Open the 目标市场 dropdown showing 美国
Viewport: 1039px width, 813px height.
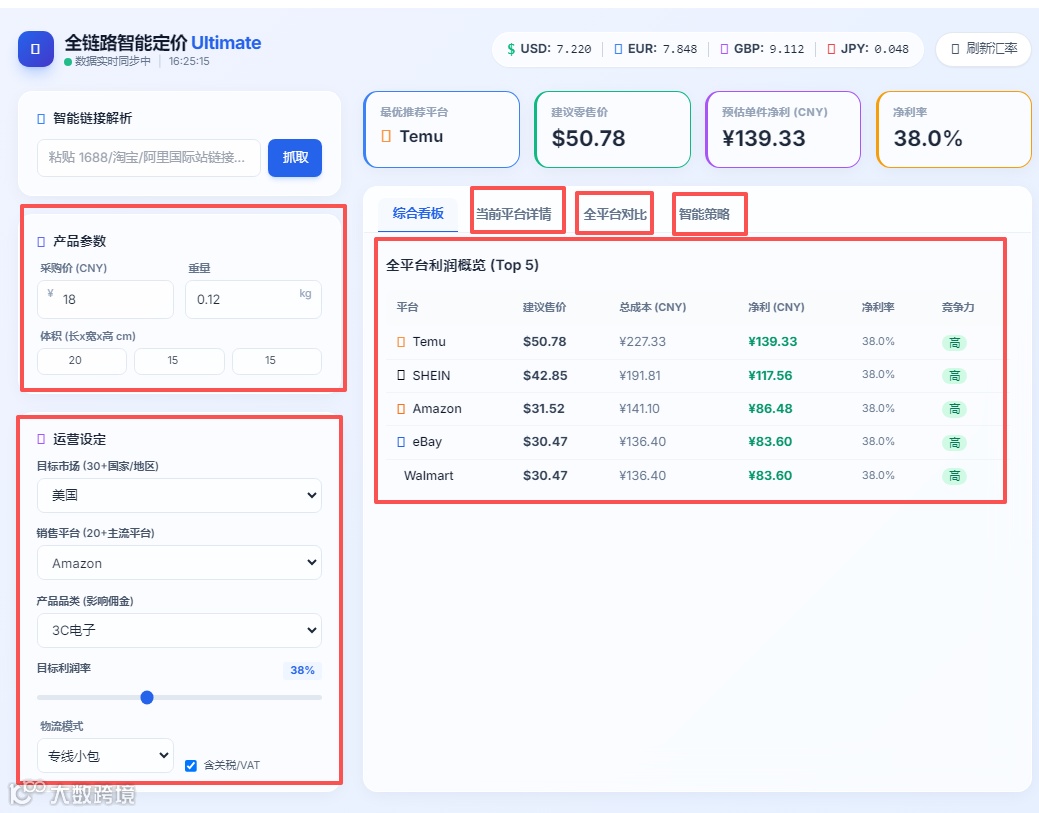click(179, 496)
